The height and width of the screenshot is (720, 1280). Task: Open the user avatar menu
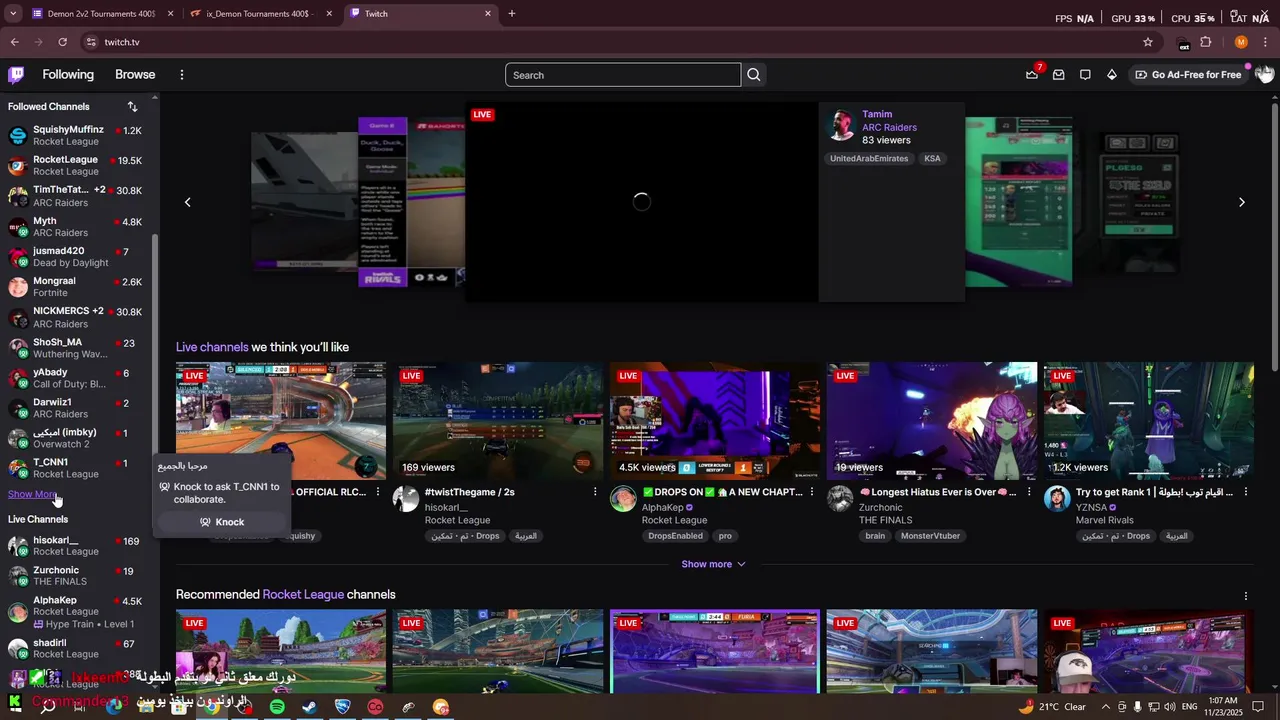pos(1264,75)
